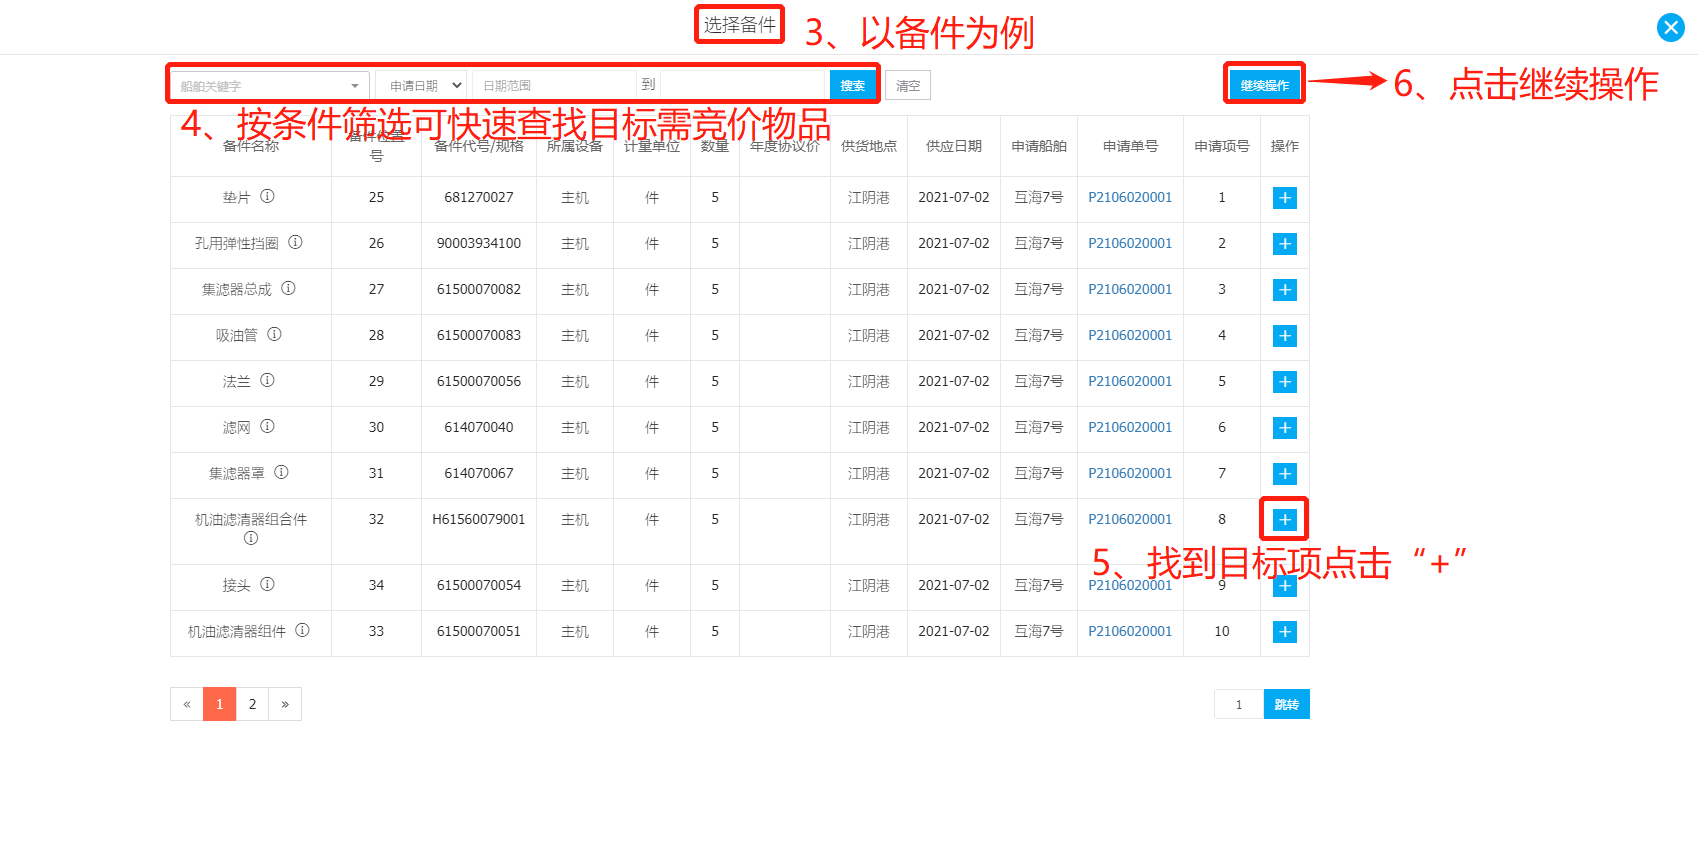
Task: Select 江阴港 cell in 垫片 row
Action: tap(869, 198)
